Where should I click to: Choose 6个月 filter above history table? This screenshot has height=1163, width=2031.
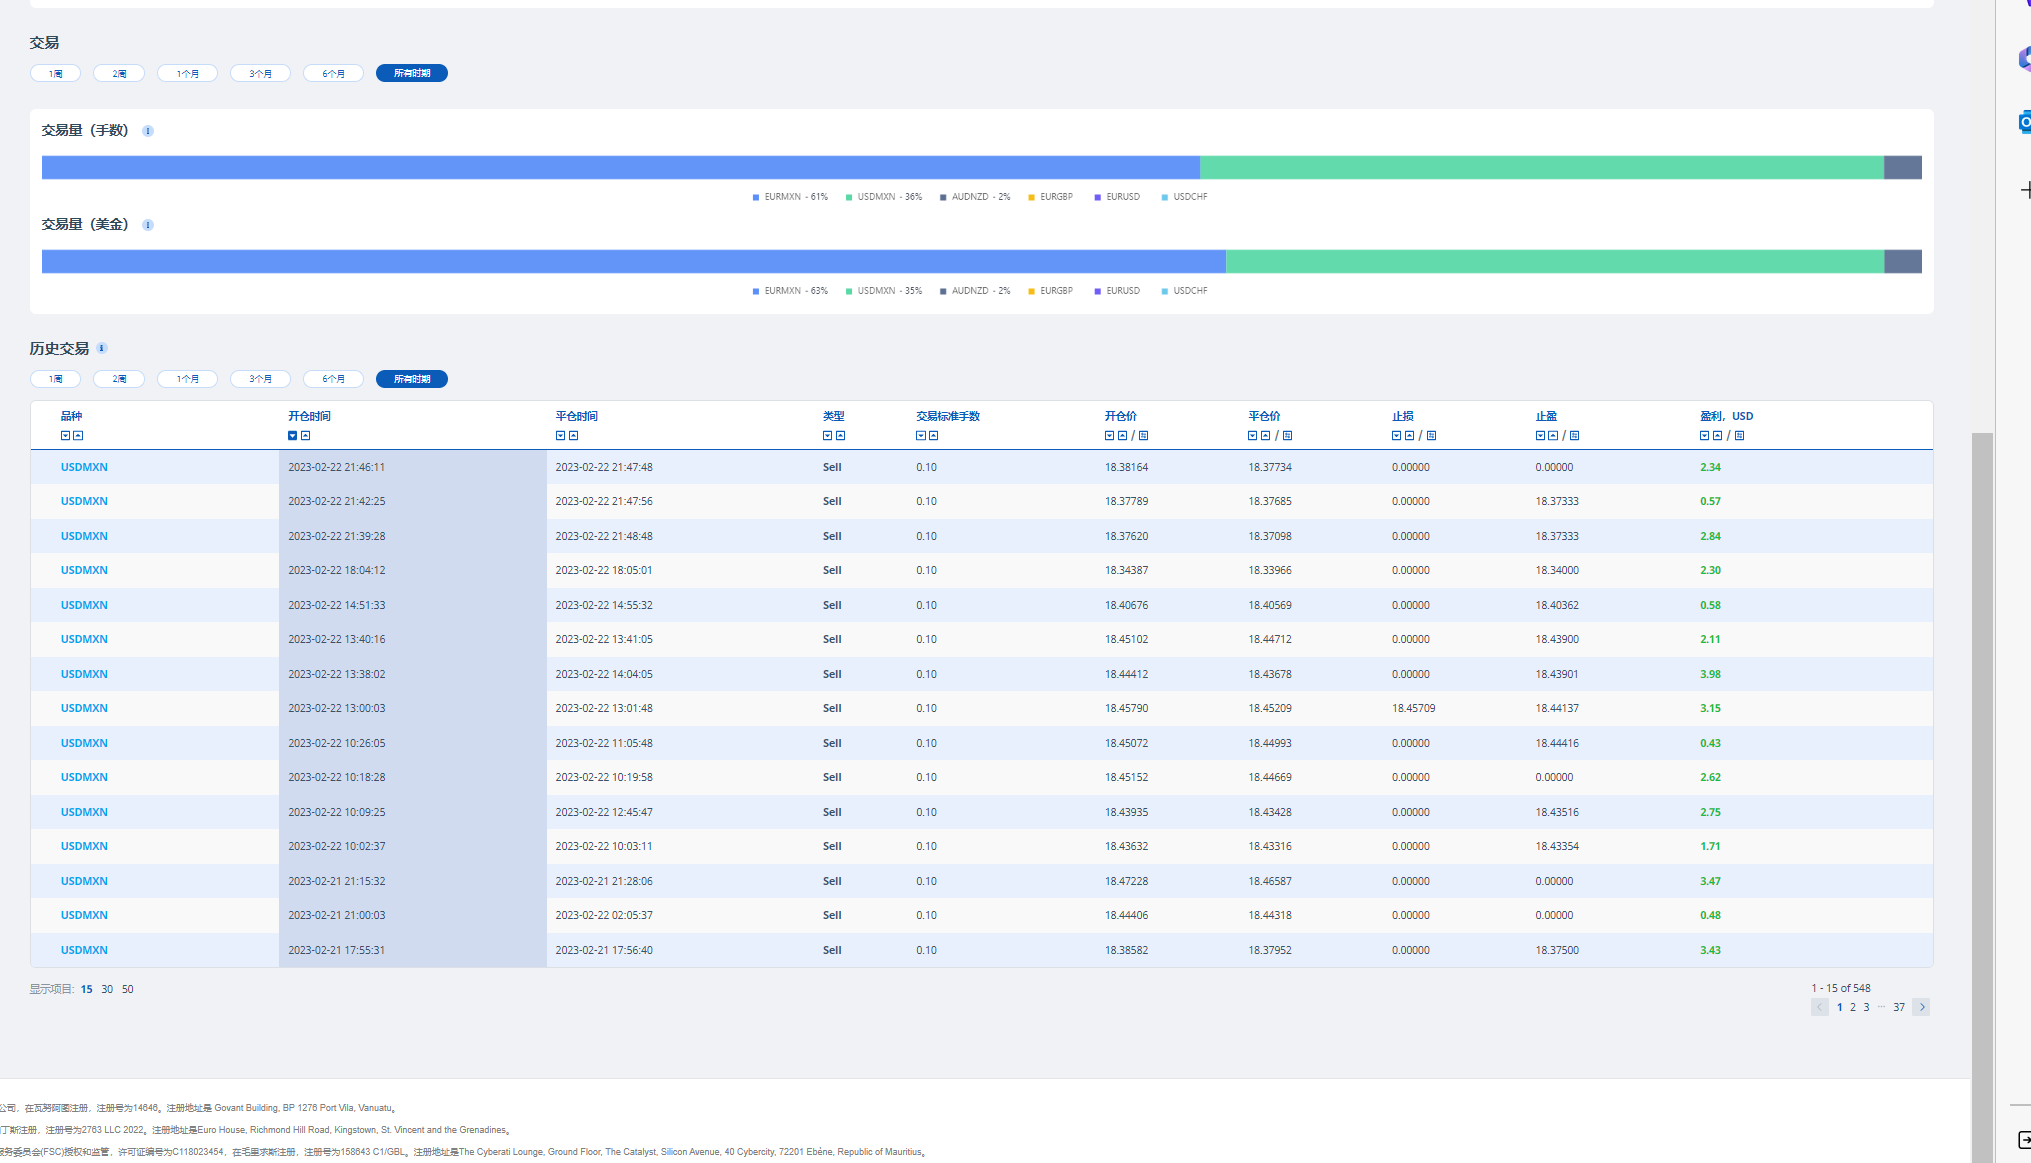coord(333,379)
